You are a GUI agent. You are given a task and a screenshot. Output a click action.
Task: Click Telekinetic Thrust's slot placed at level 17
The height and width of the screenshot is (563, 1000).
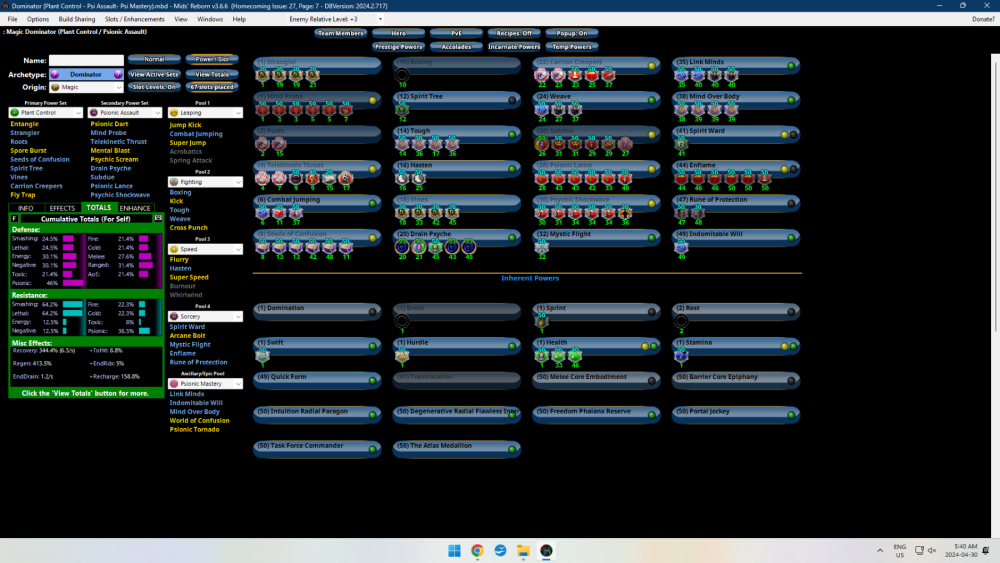pos(346,179)
